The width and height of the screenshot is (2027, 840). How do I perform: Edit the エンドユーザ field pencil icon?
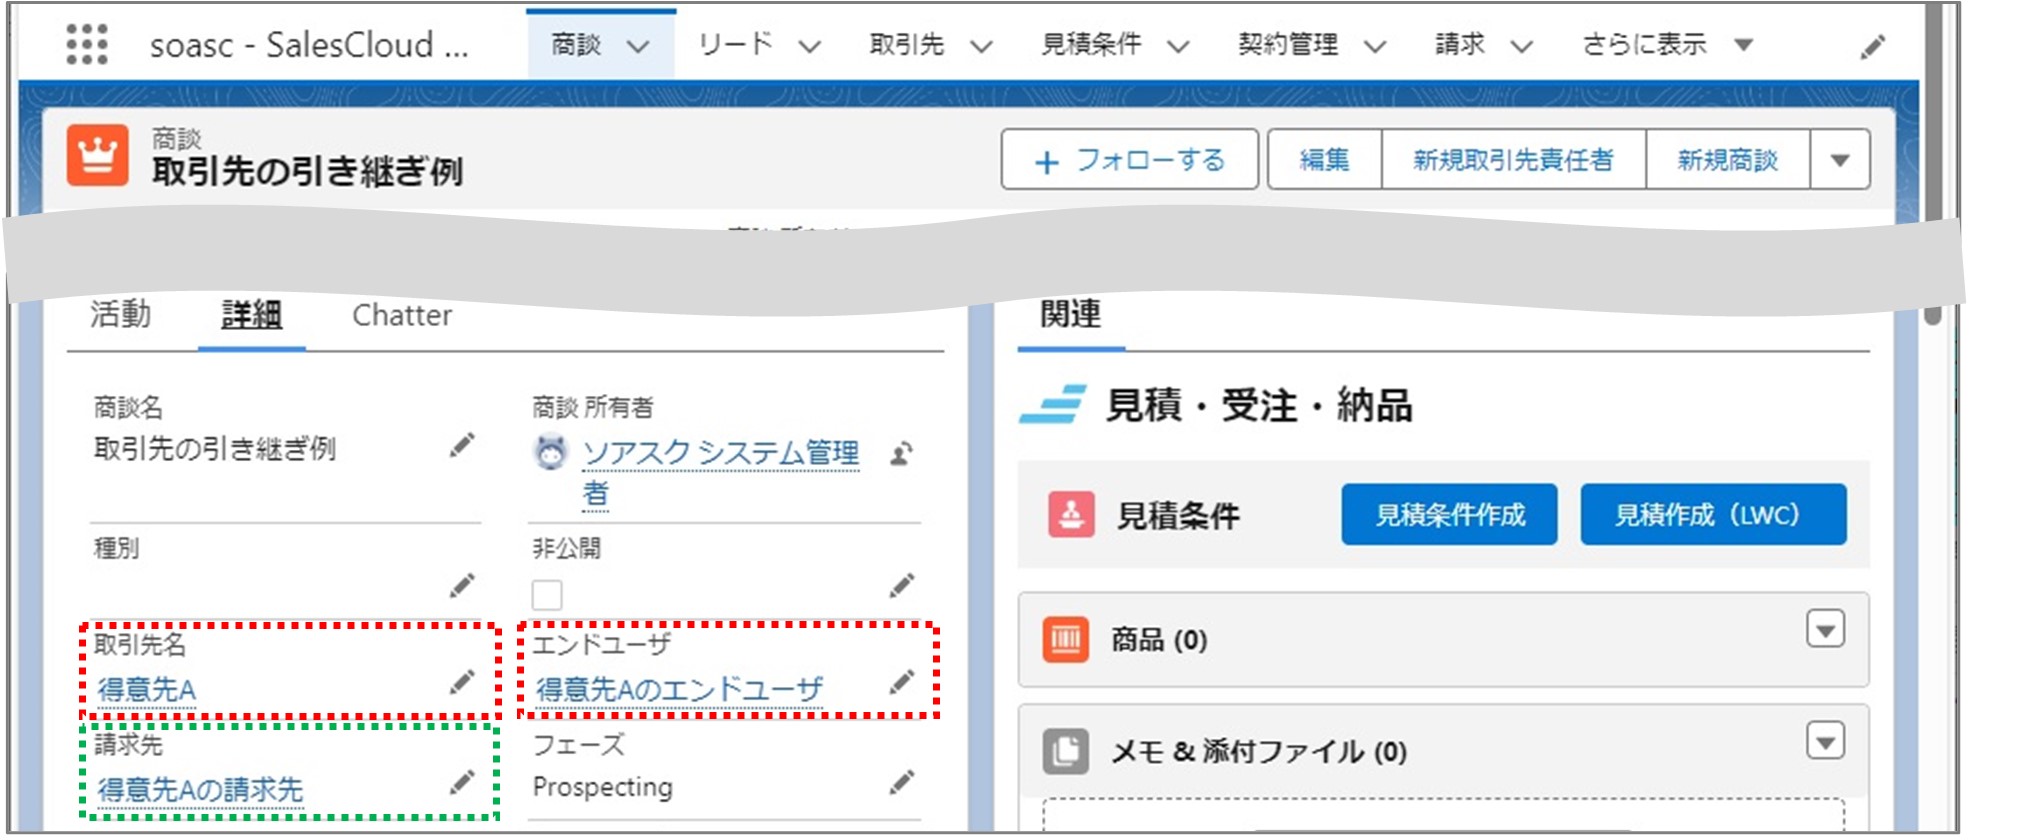click(902, 683)
